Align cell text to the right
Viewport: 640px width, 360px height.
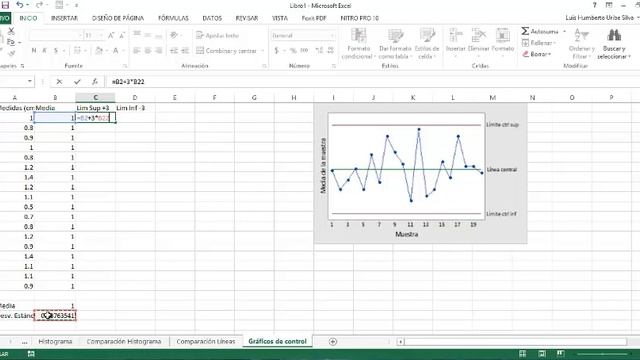(x=159, y=51)
